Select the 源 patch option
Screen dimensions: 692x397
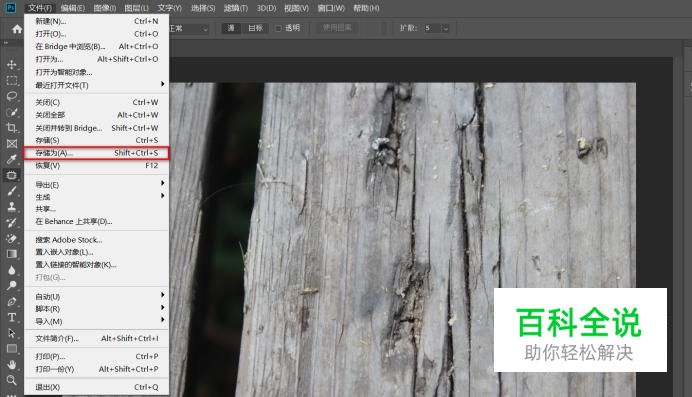point(231,28)
